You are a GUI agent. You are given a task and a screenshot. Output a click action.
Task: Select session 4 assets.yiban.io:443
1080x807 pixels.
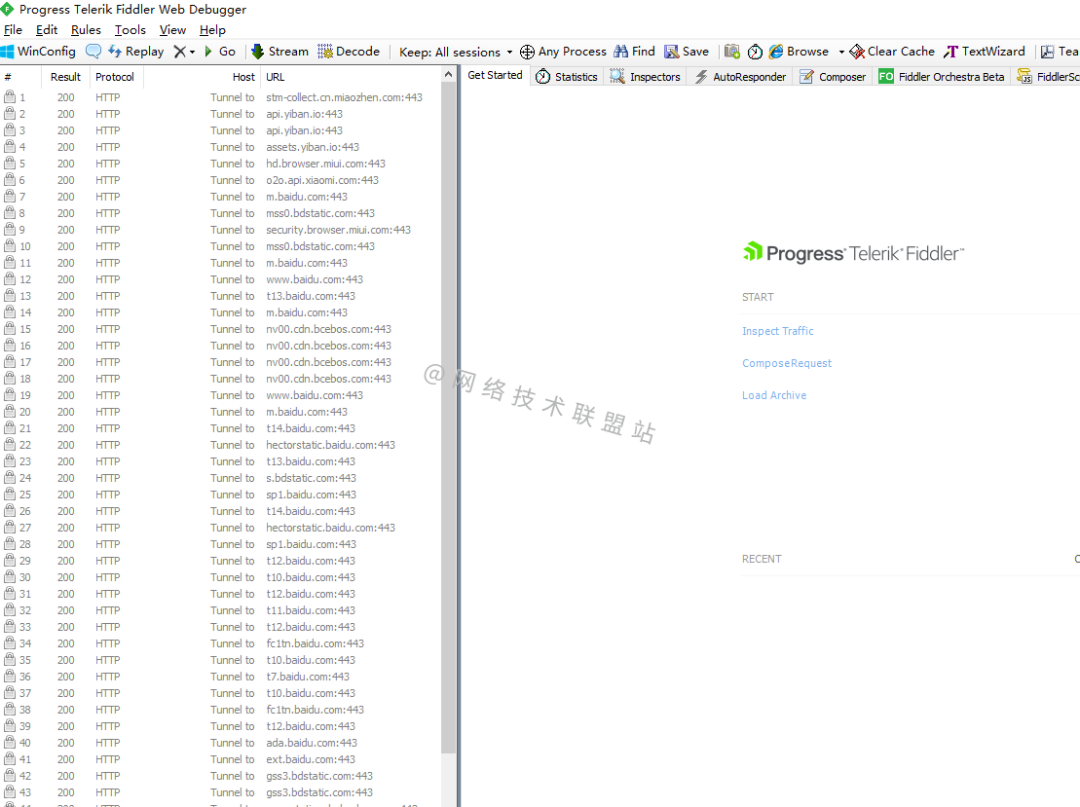click(220, 147)
